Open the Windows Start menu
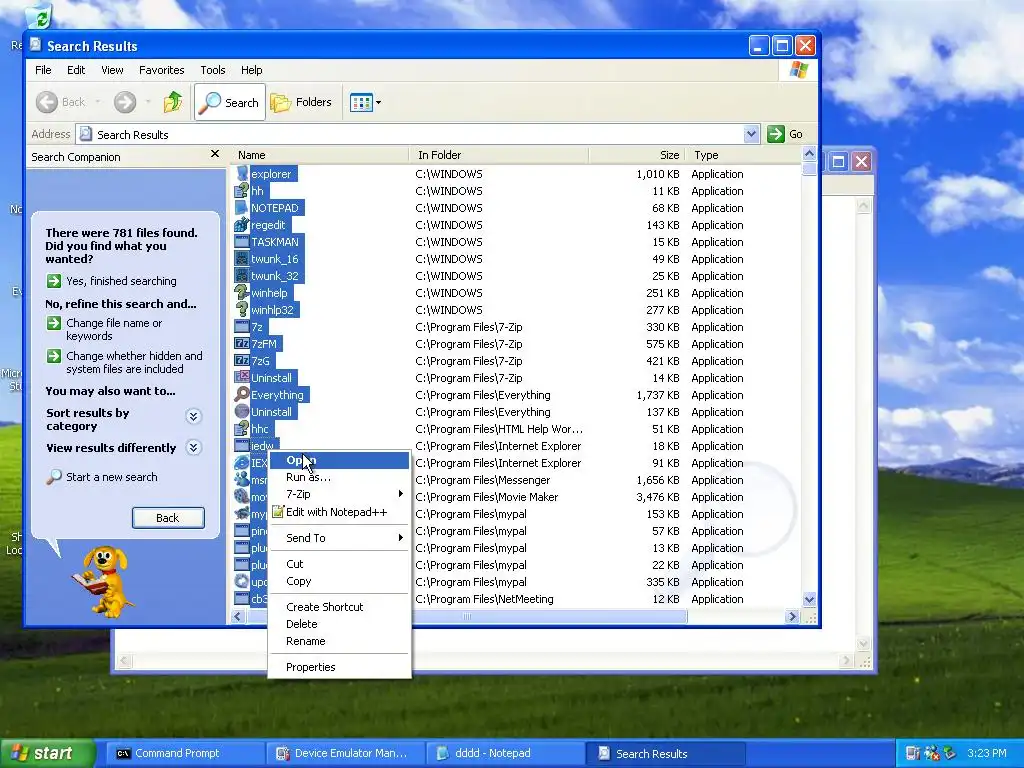1024x768 pixels. (47, 753)
